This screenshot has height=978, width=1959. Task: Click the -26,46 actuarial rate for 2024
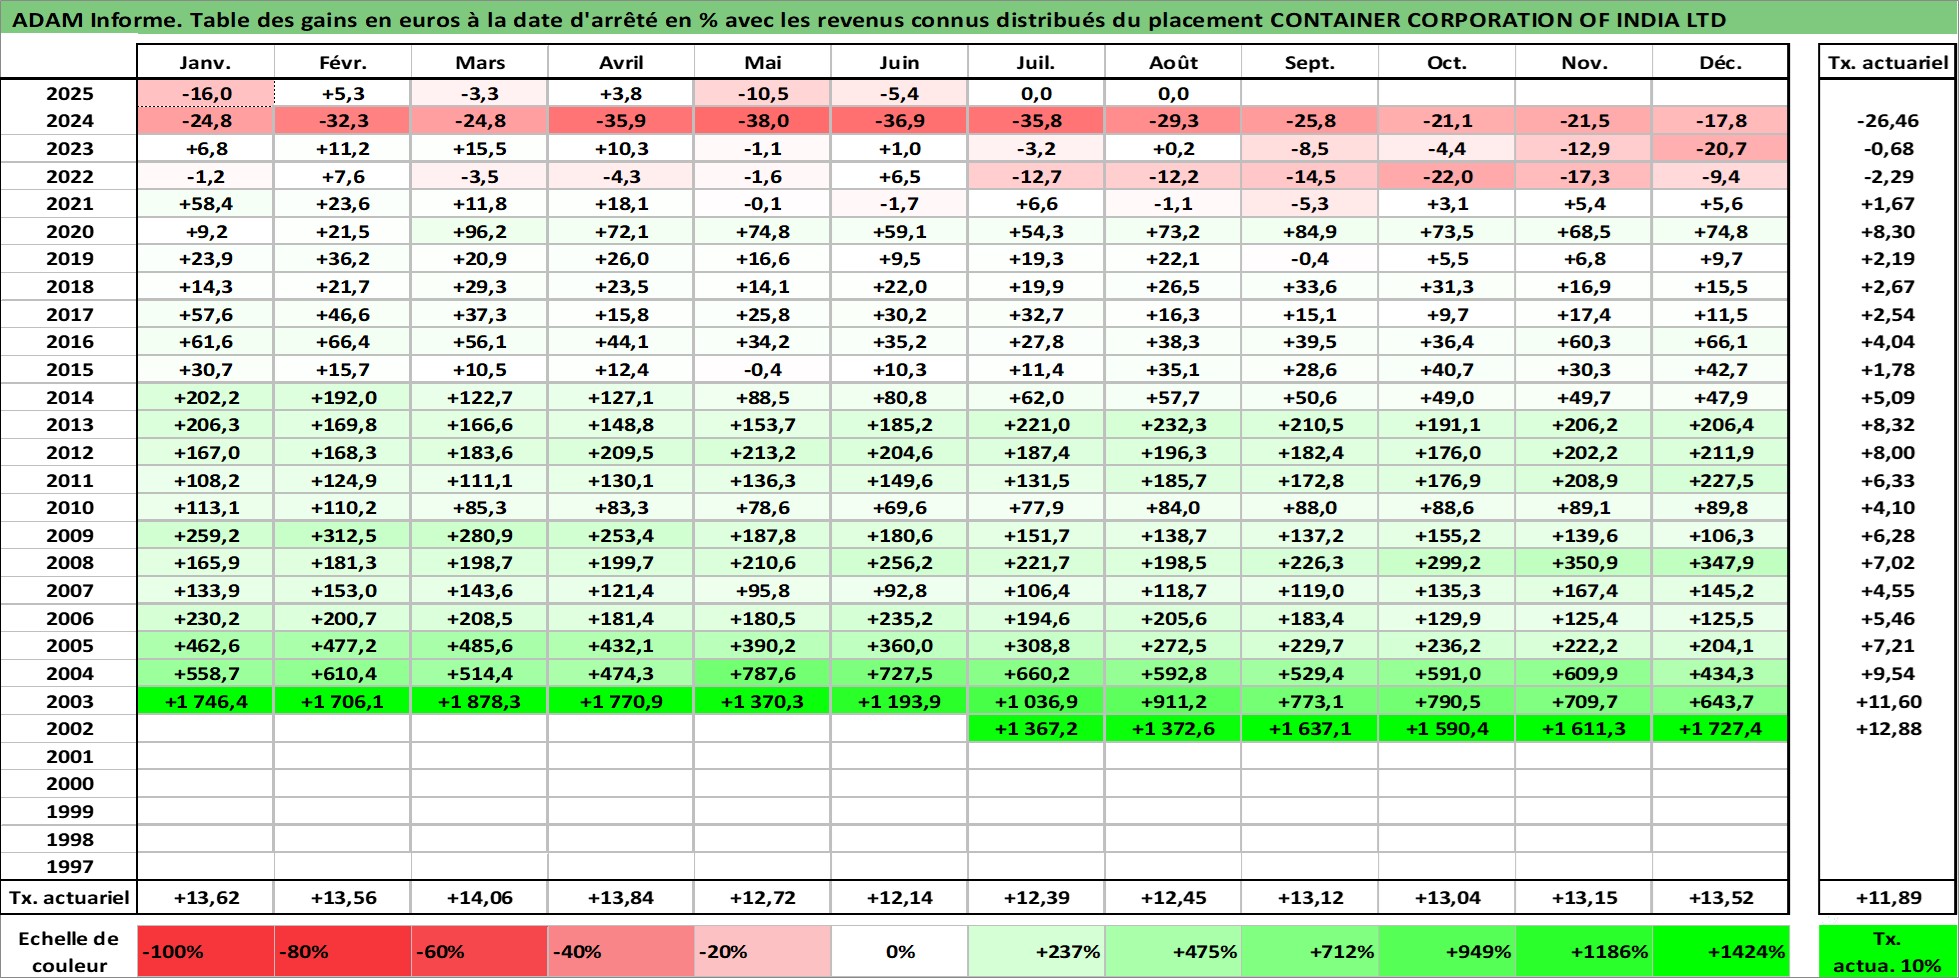(x=1888, y=121)
